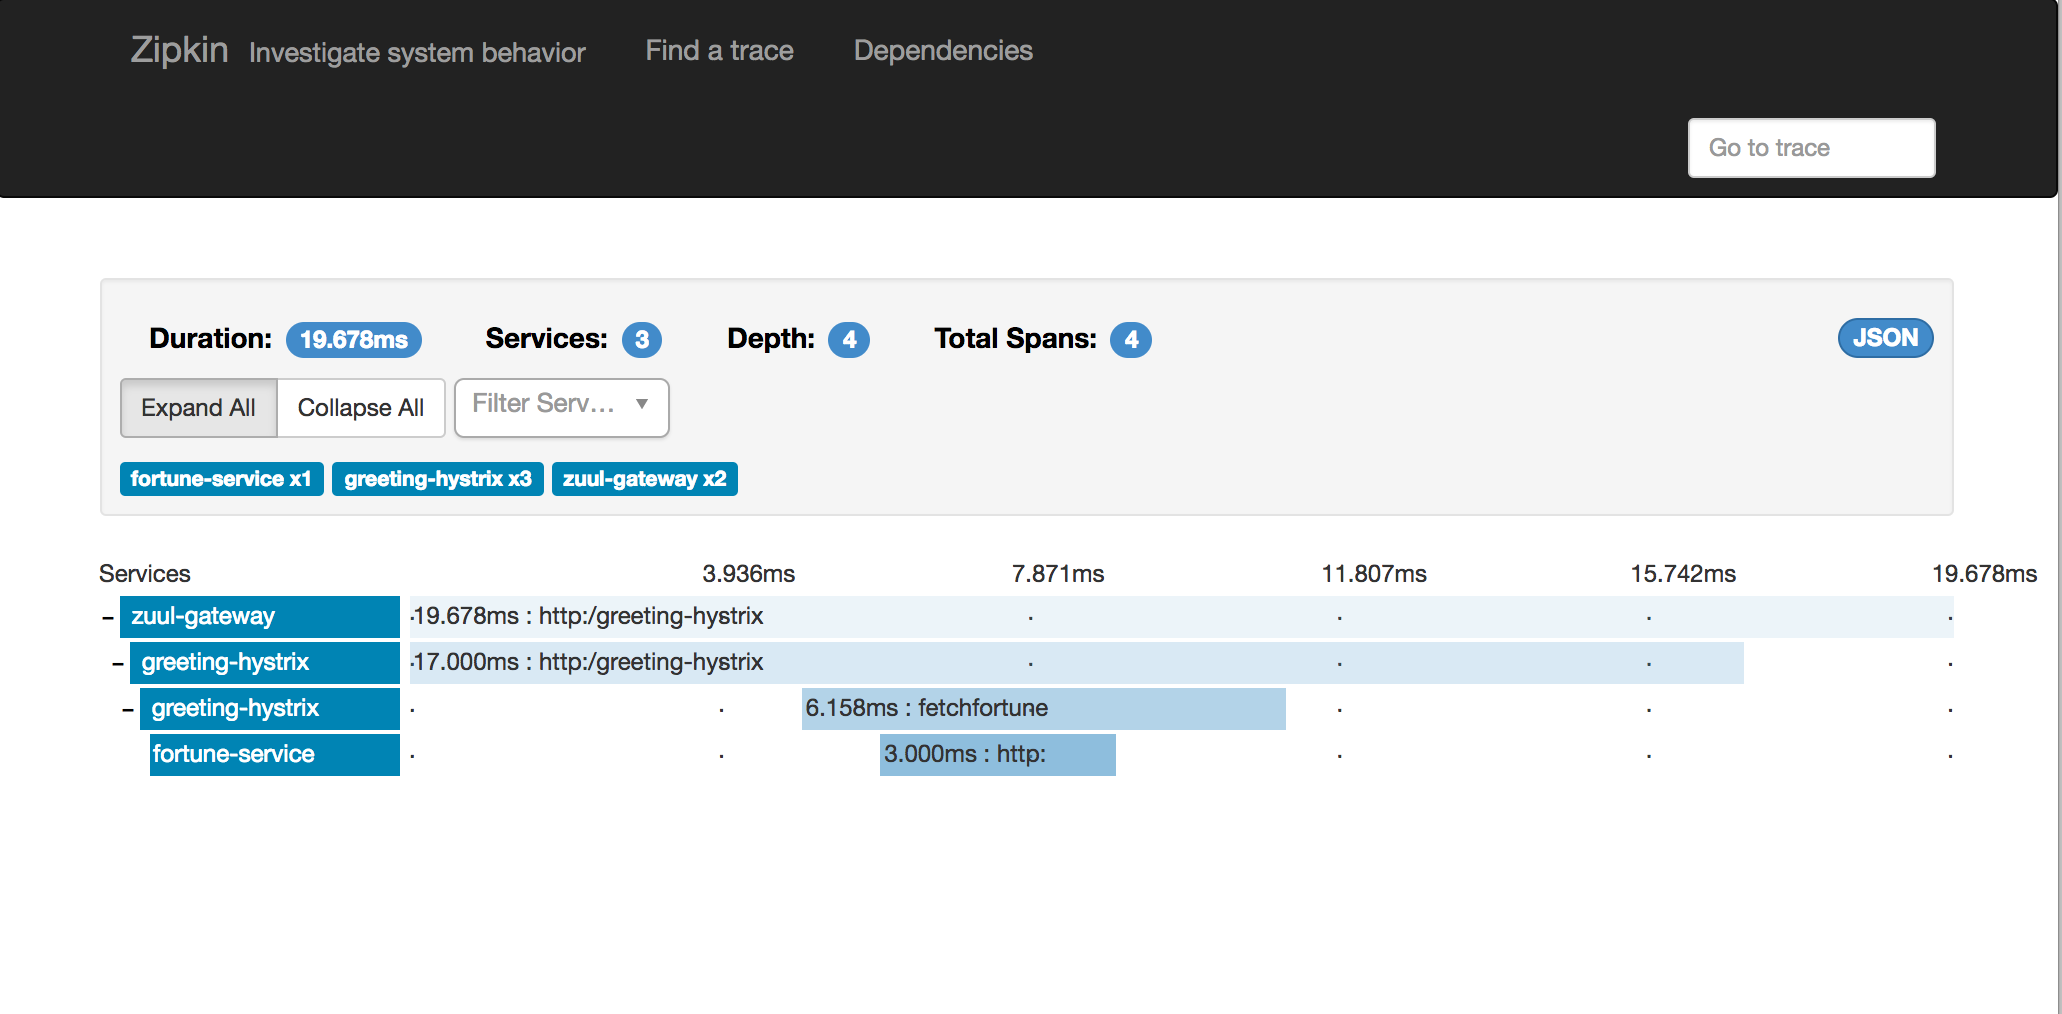The height and width of the screenshot is (1014, 2062).
Task: Click the Total Spans count badge 4
Action: (1131, 340)
